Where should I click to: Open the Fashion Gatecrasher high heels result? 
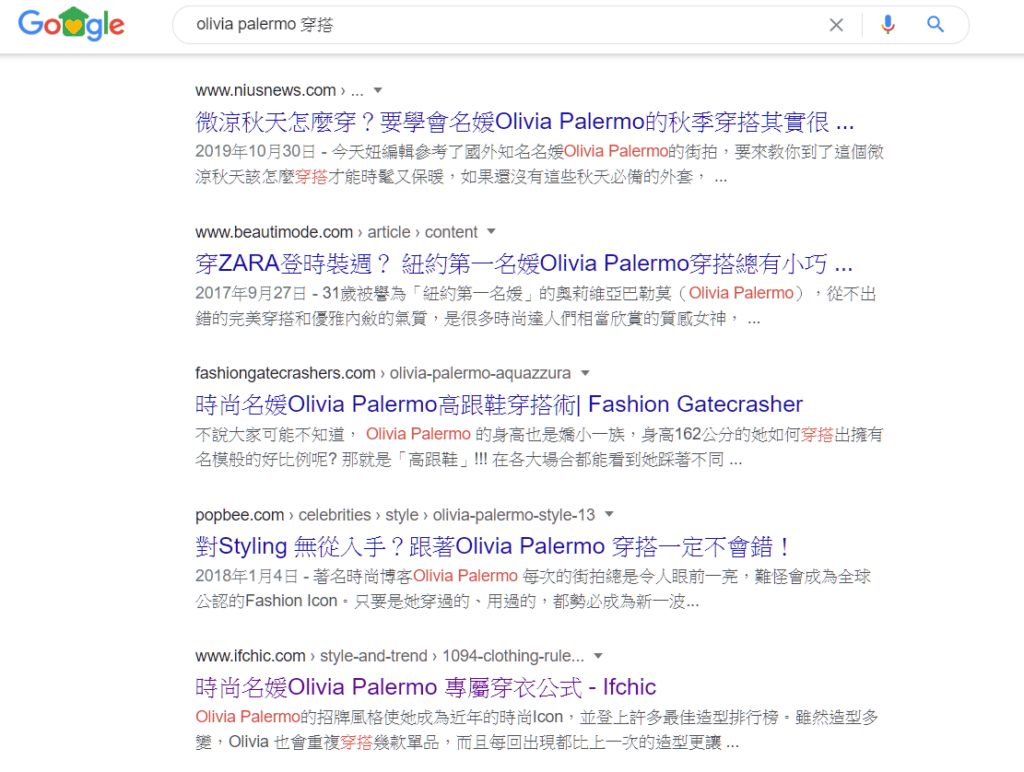pos(499,405)
